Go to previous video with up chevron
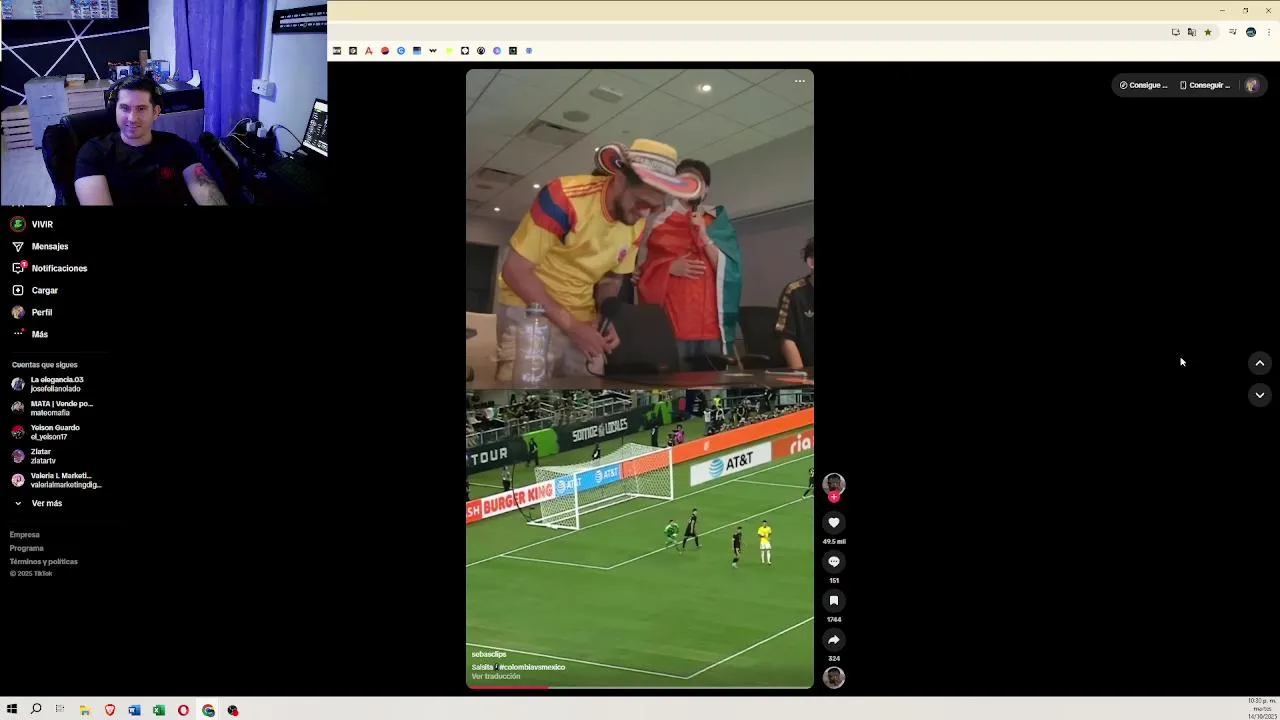The height and width of the screenshot is (720, 1280). (x=1259, y=363)
